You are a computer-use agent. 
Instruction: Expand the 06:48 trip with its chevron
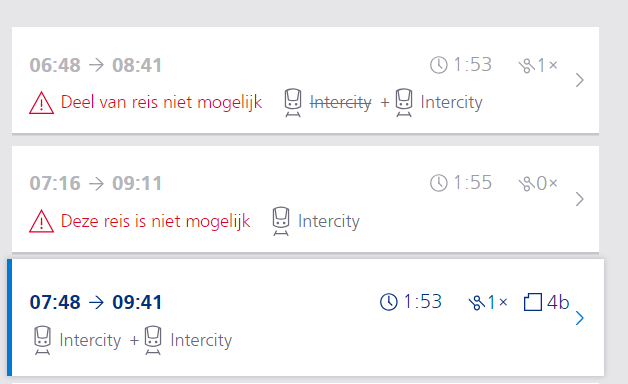coord(579,80)
